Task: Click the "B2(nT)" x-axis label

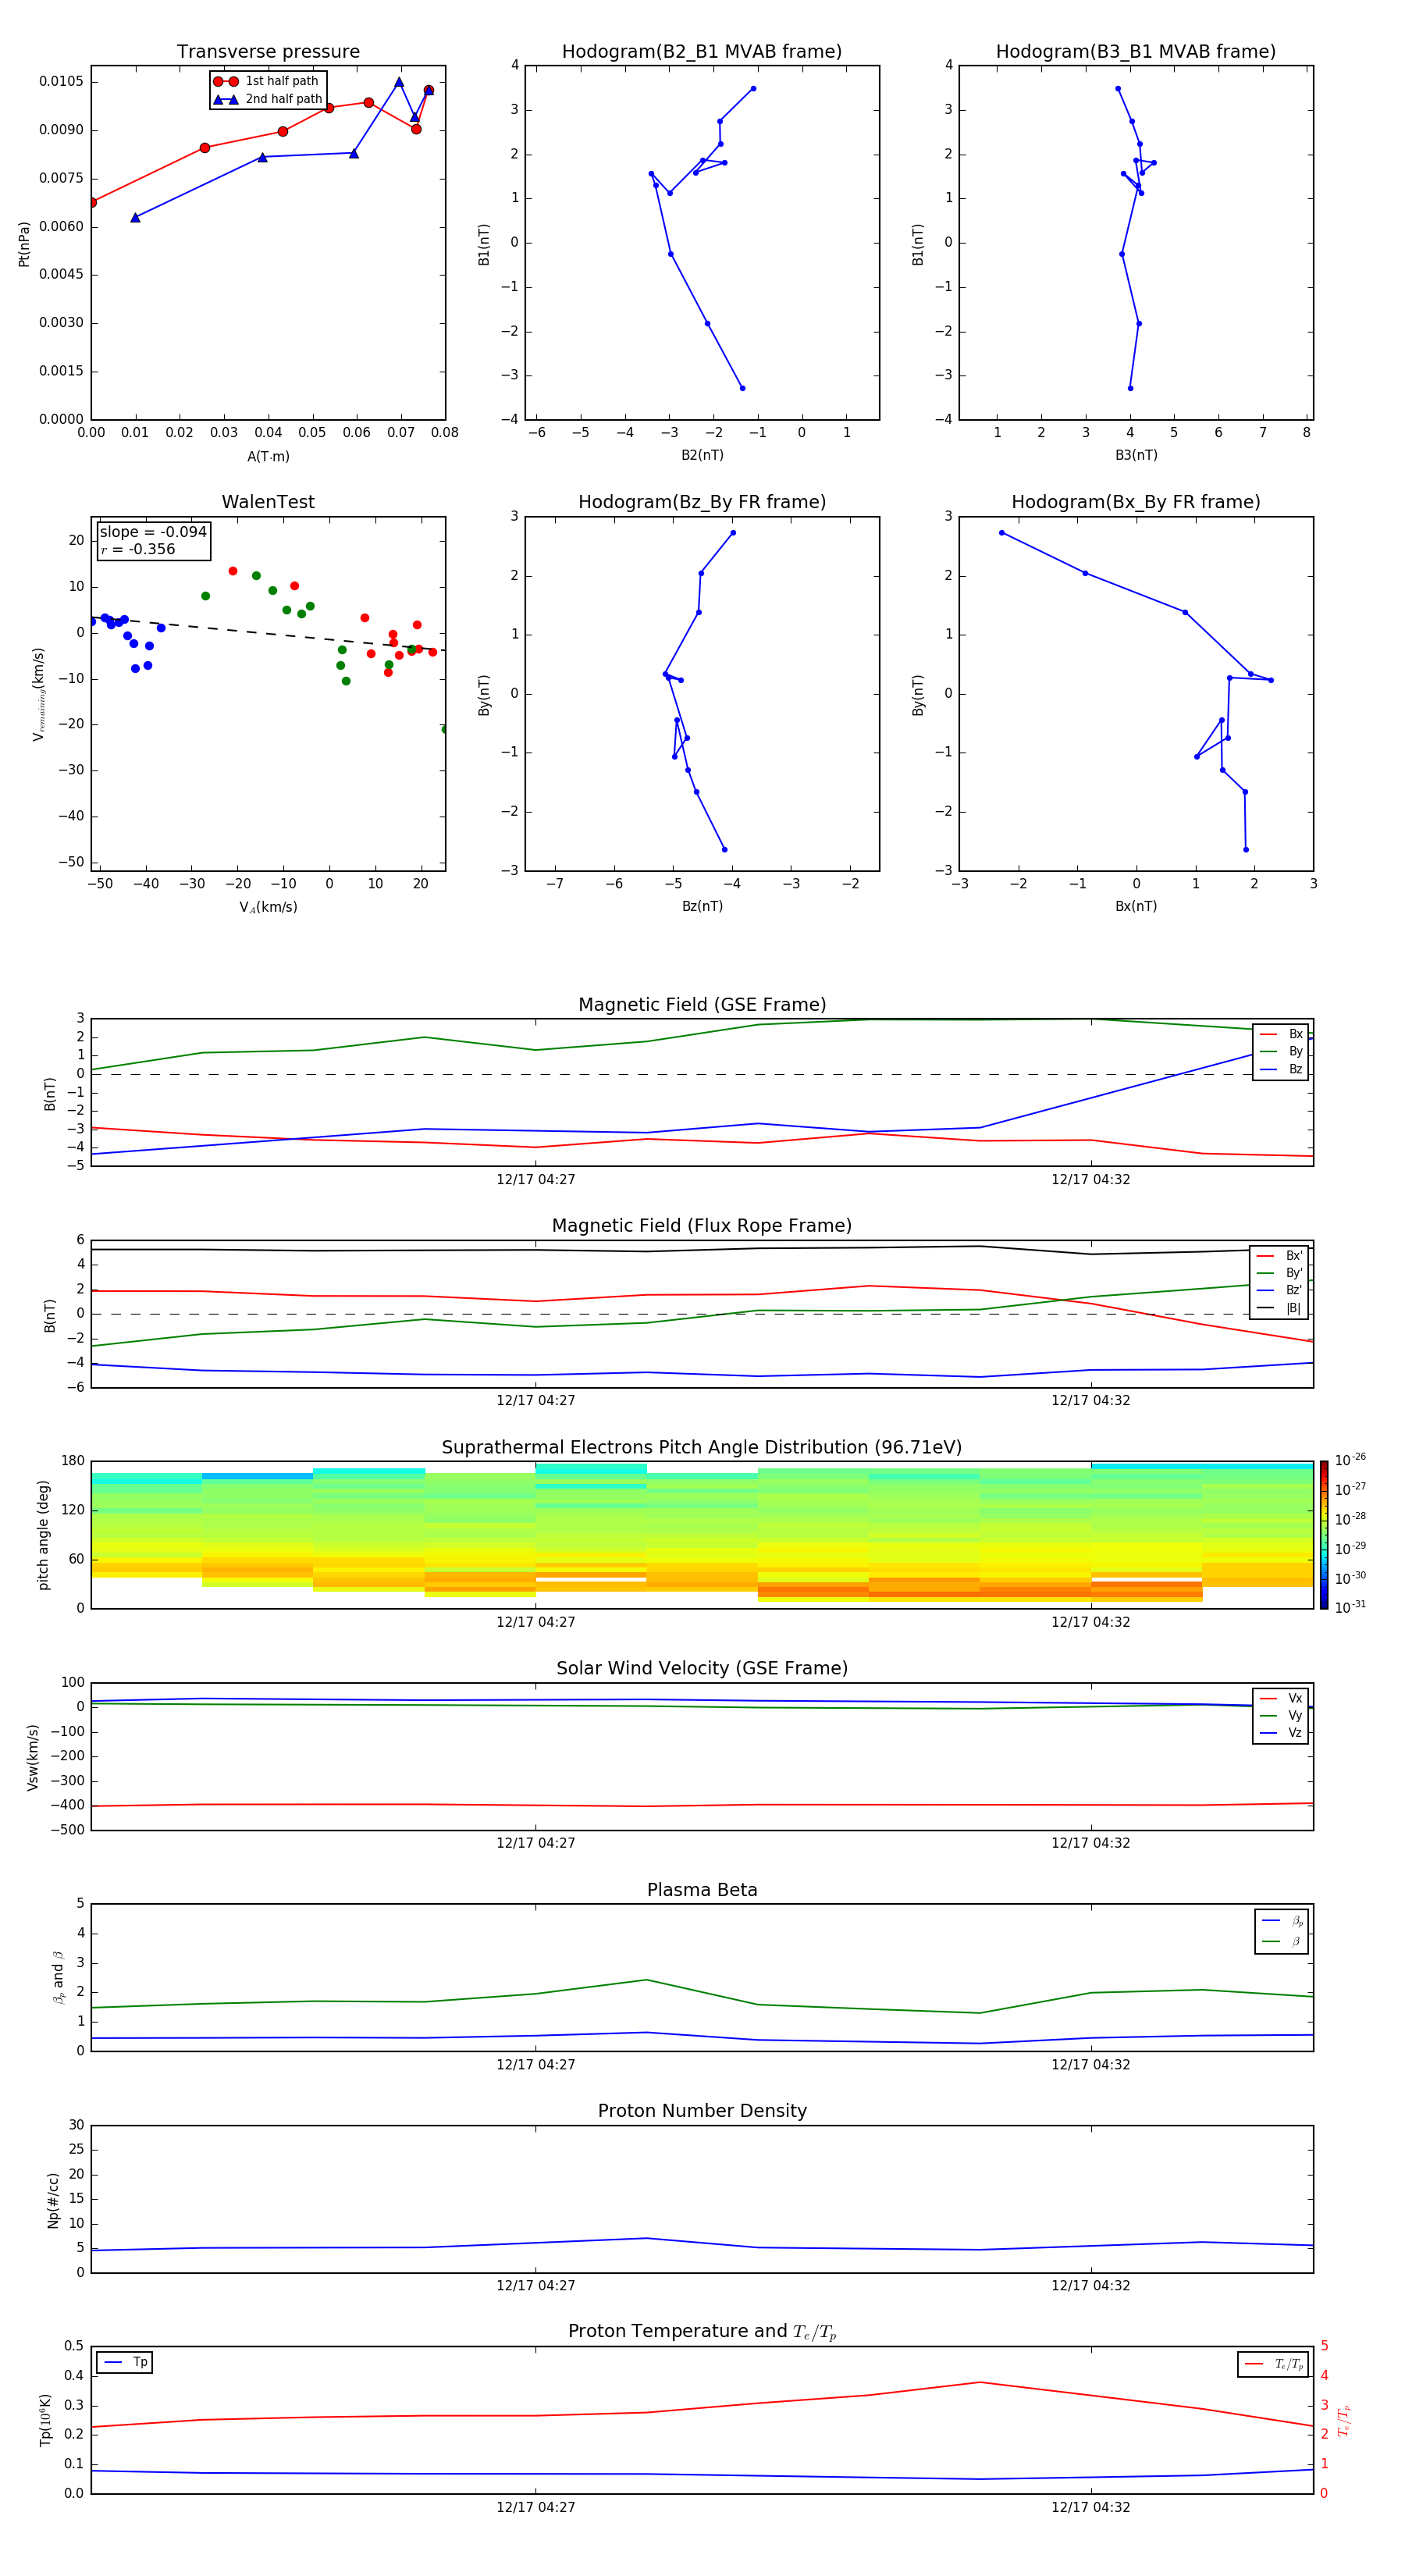Action: [702, 455]
